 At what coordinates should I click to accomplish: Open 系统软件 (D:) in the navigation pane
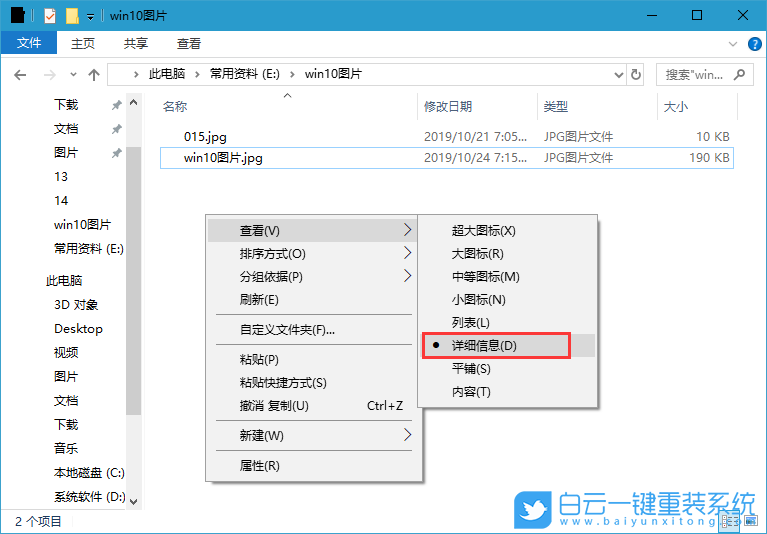90,497
